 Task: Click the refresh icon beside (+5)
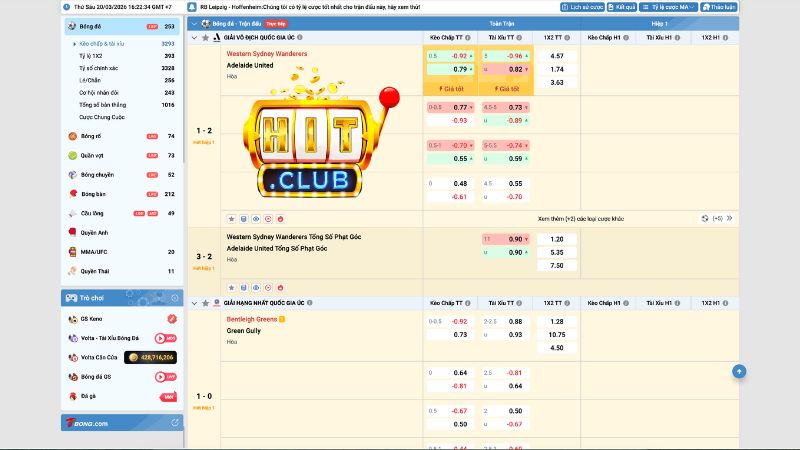click(x=705, y=218)
